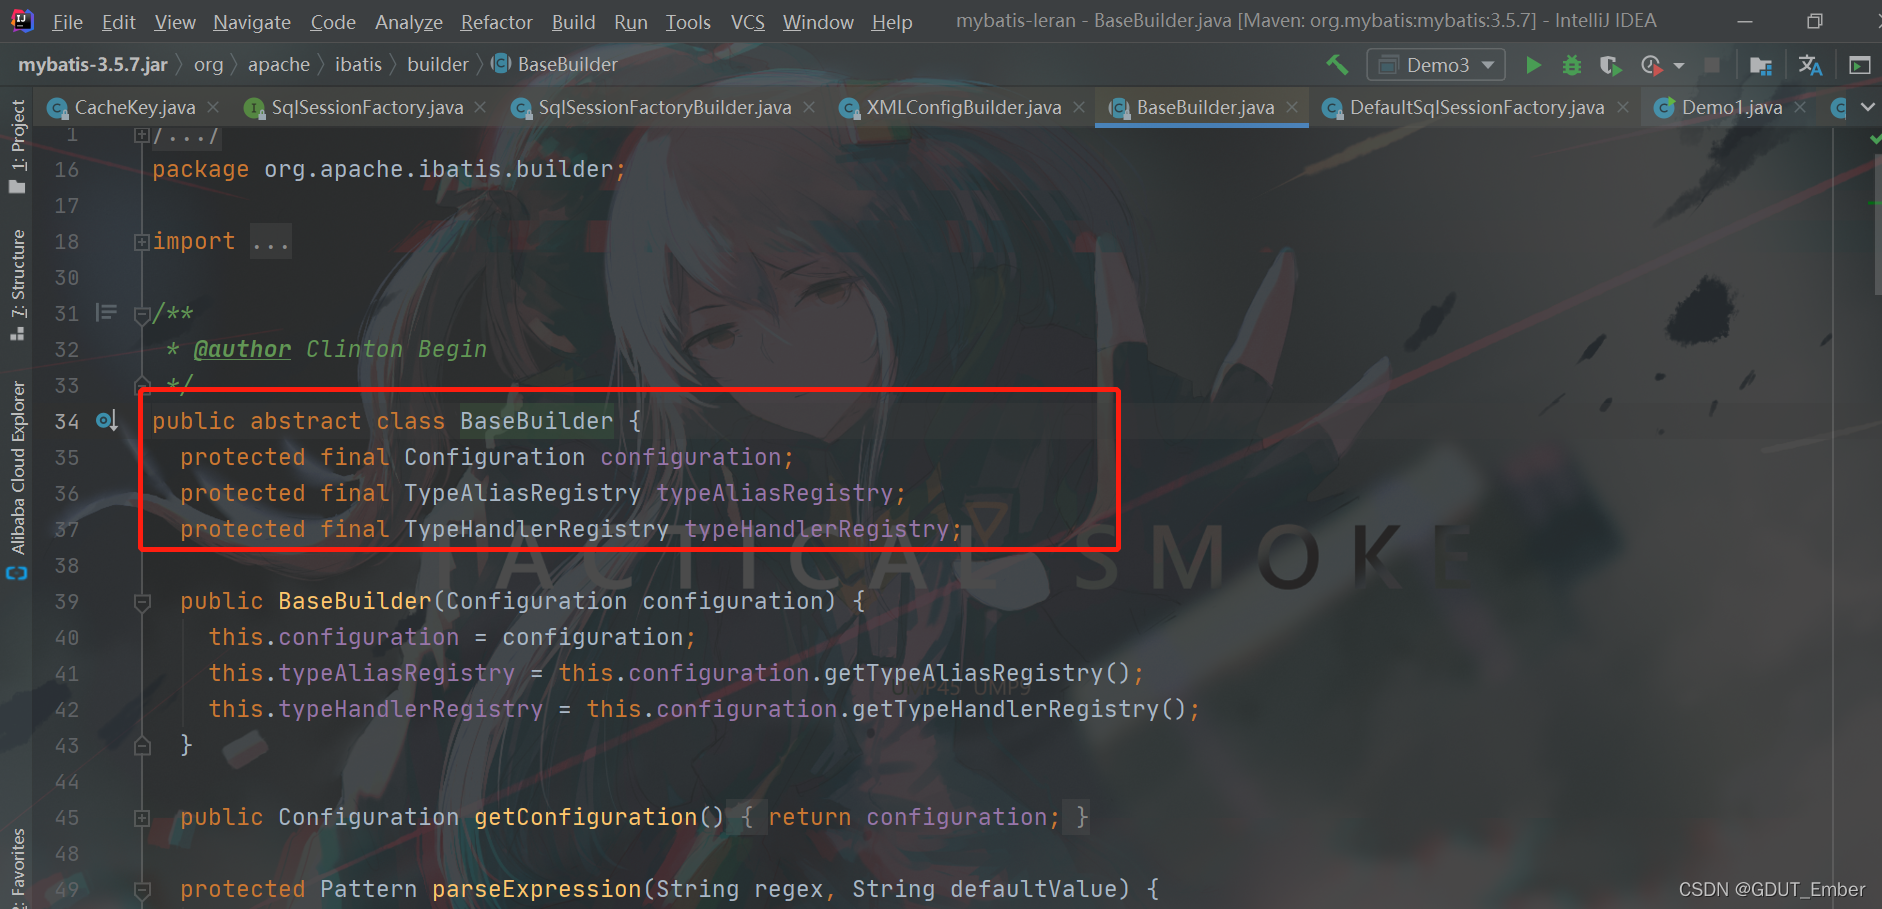Open the VCS menu
Image resolution: width=1882 pixels, height=909 pixels.
click(747, 21)
